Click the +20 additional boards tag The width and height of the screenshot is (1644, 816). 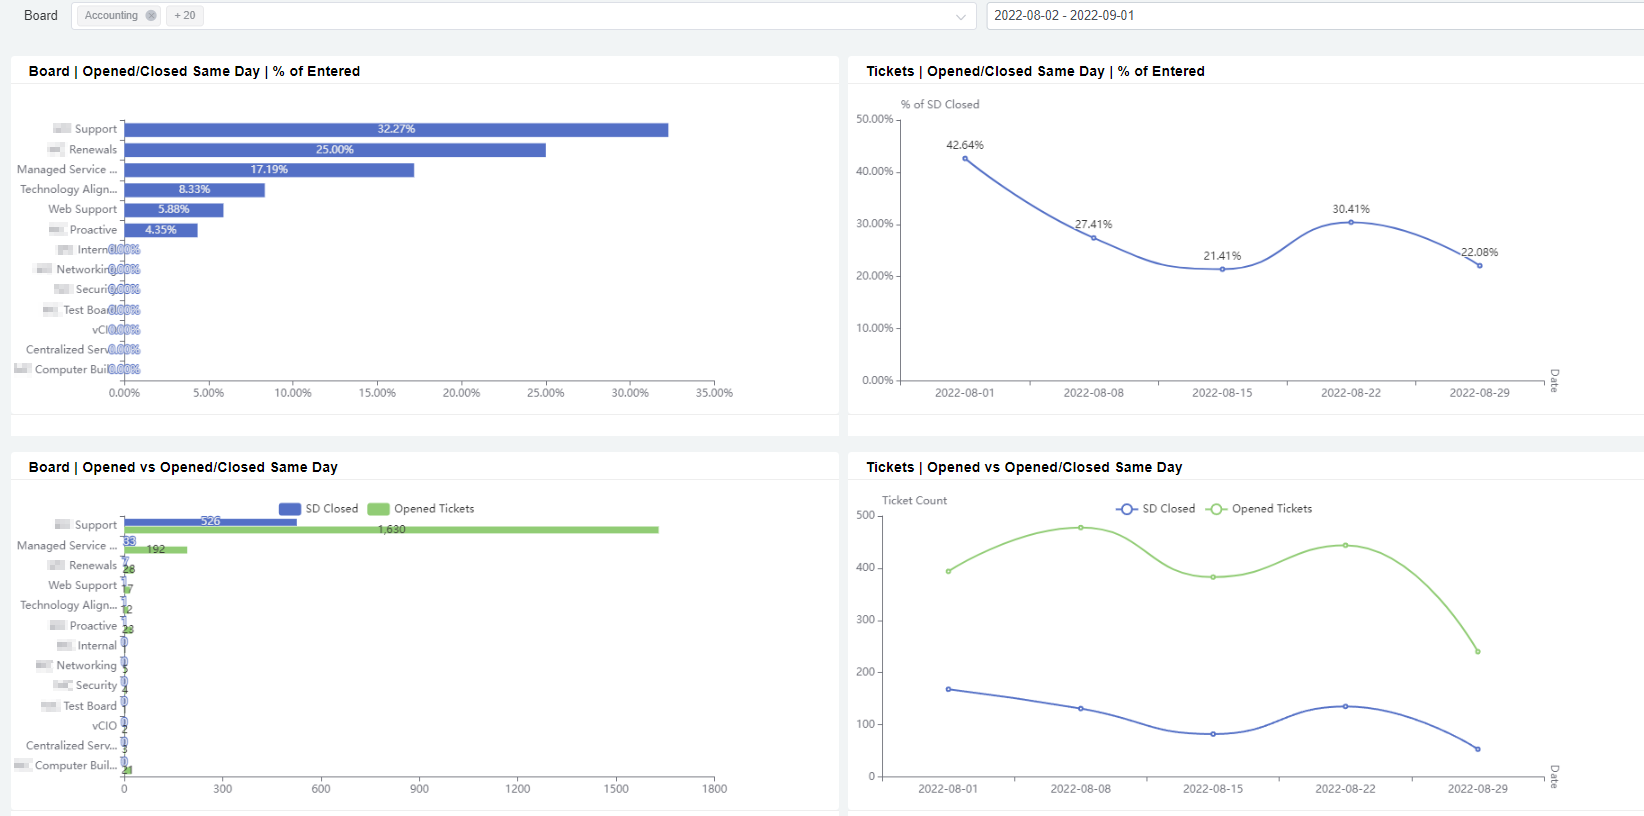(x=185, y=16)
